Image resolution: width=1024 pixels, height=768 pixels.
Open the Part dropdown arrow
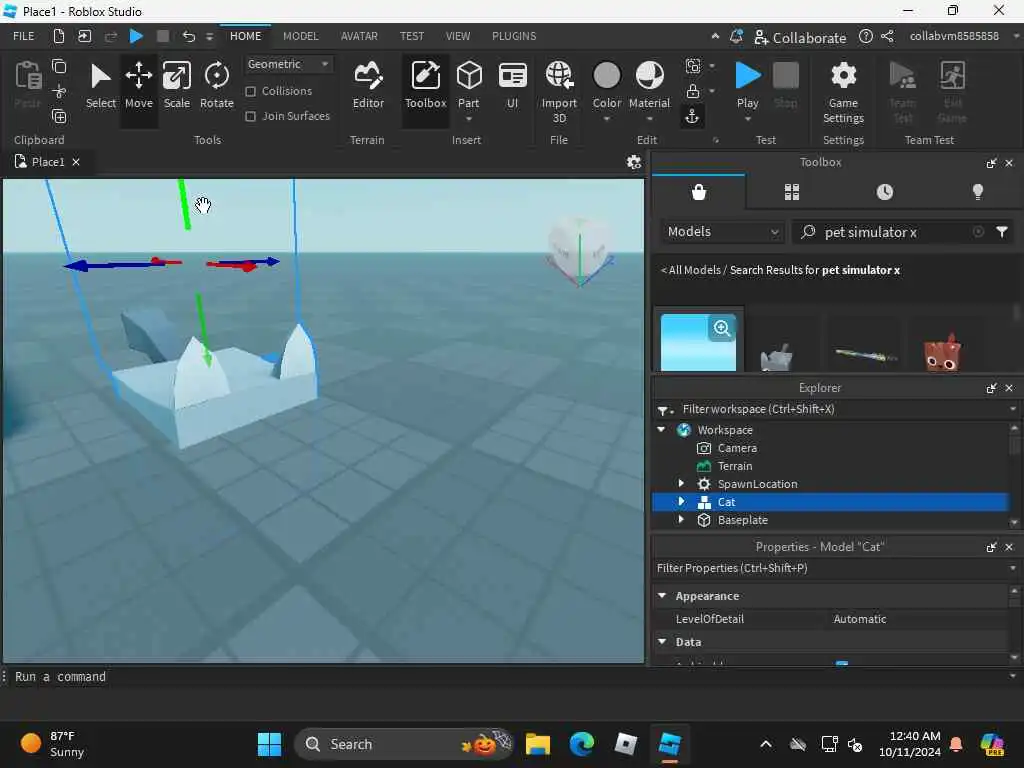[x=469, y=119]
